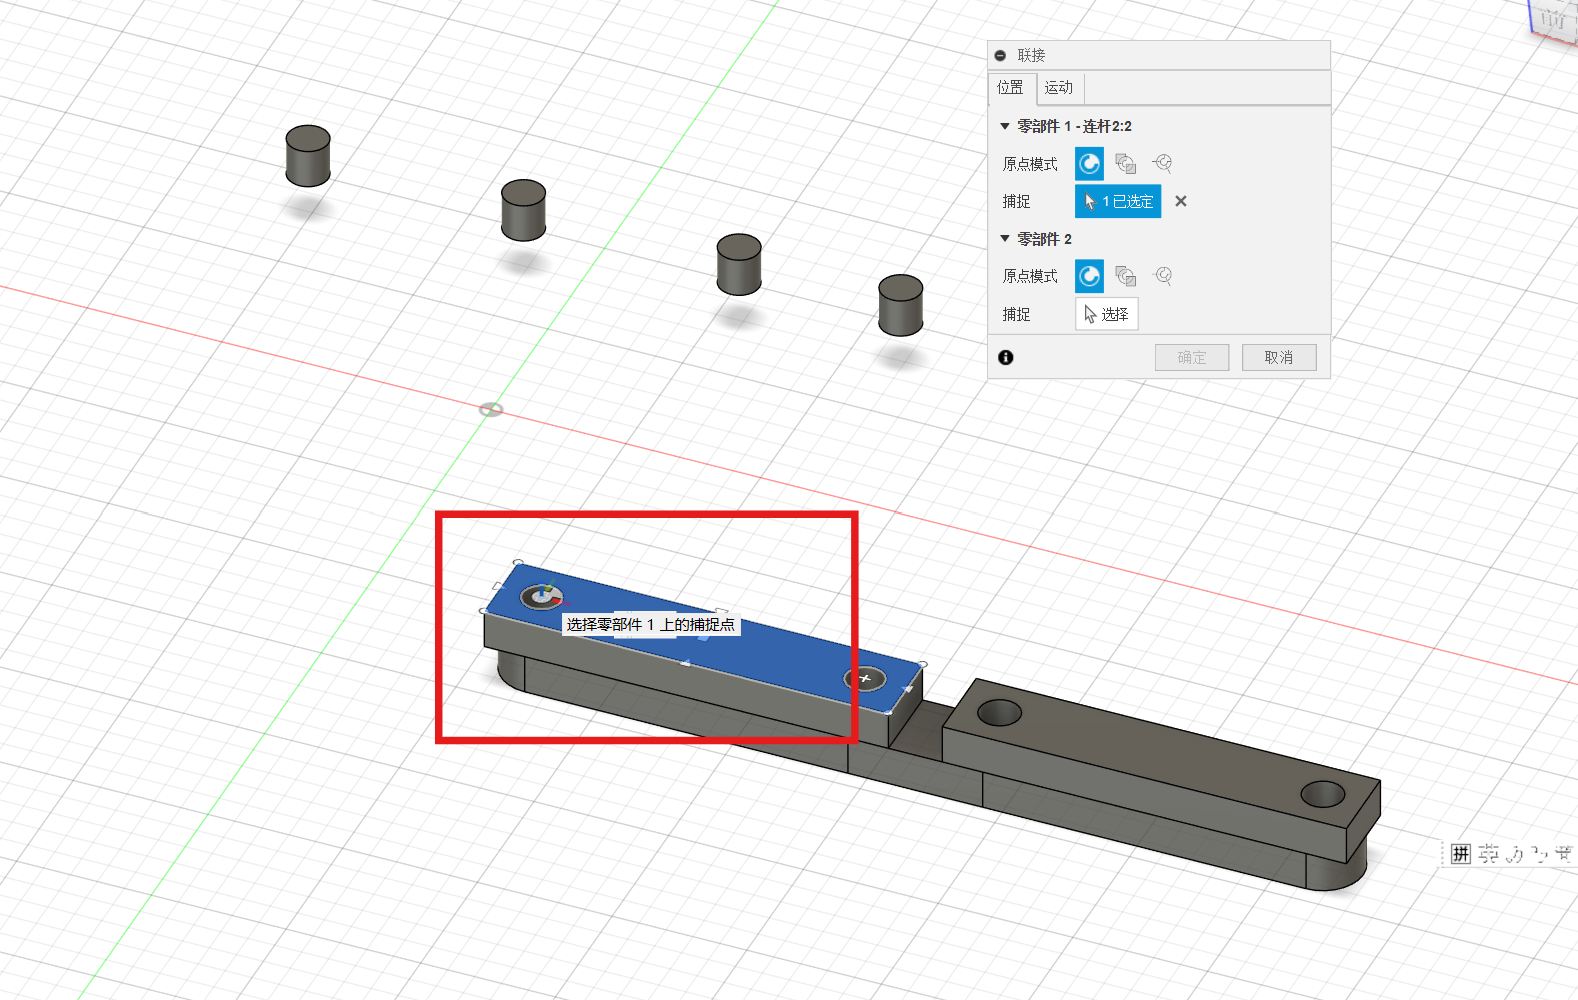Click the 联接 dialog title text
The image size is (1578, 1000).
click(1031, 56)
